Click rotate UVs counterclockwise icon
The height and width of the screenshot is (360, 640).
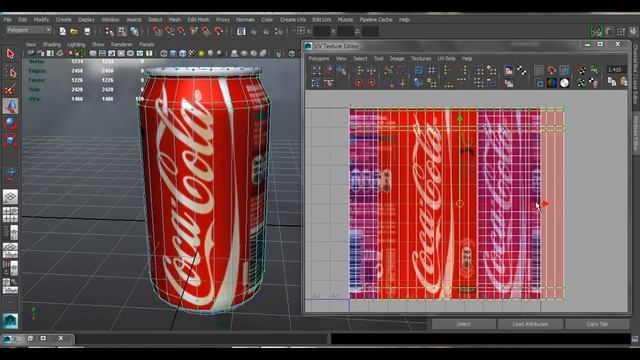pos(358,83)
